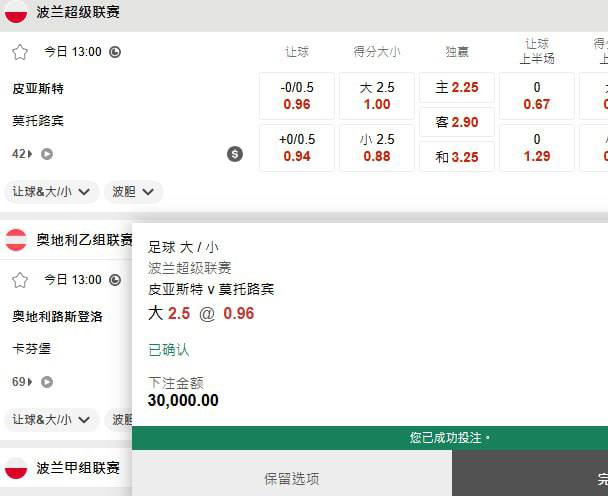
Task: Click the Poland flag beside 波兰甲组联赛
Action: tap(16, 468)
